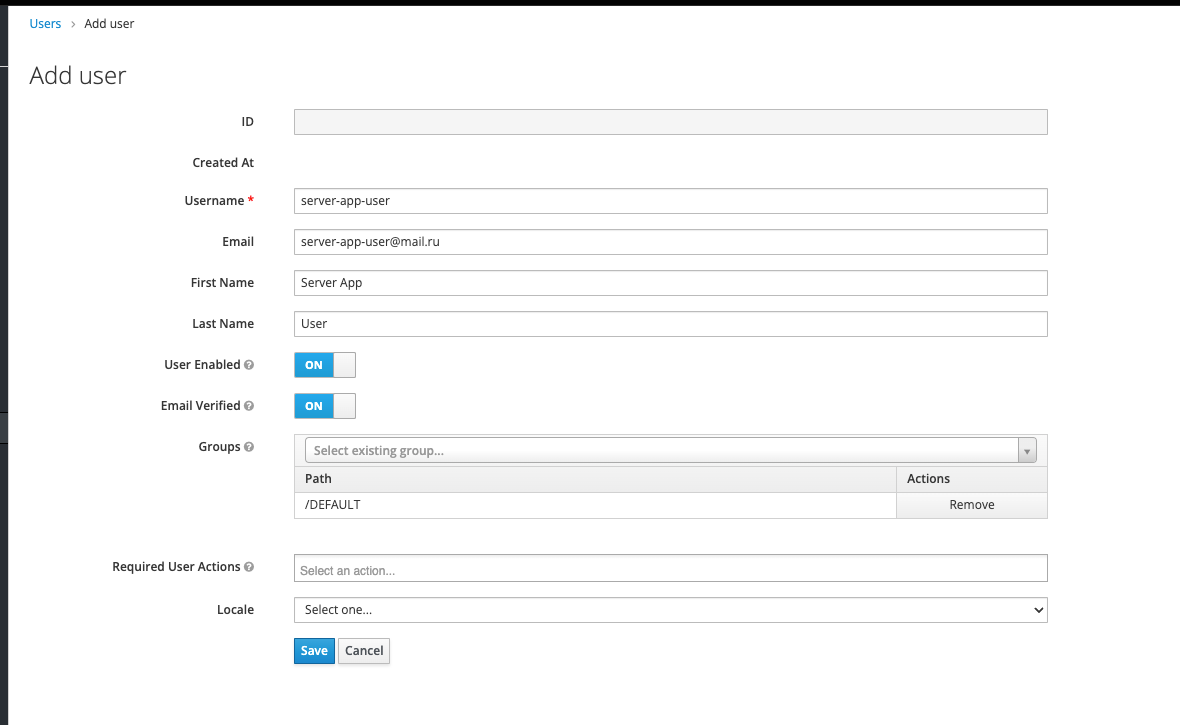Click help icon next to User Enabled
The height and width of the screenshot is (725, 1180).
coord(249,365)
